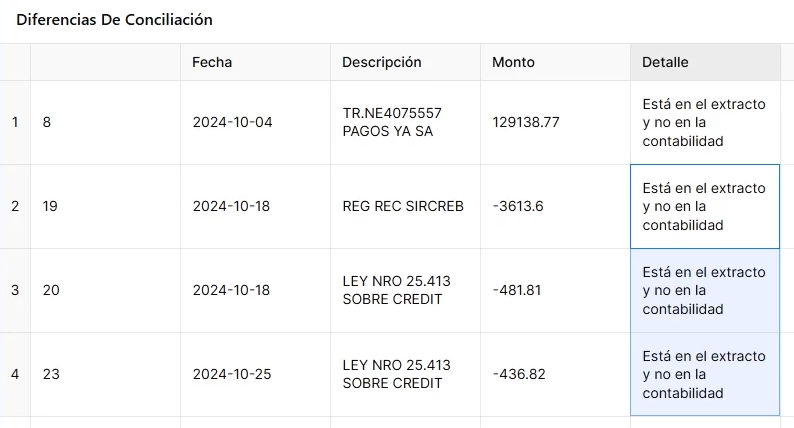Viewport: 794px width, 428px height.
Task: Select the Detalle cell in row 4
Action: coord(705,374)
